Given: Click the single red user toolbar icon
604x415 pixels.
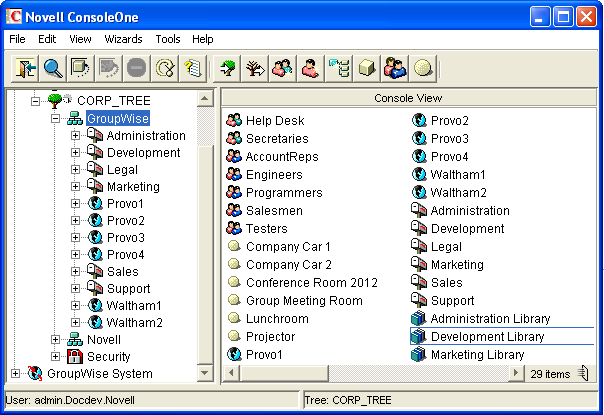Looking at the screenshot, I should click(x=310, y=69).
